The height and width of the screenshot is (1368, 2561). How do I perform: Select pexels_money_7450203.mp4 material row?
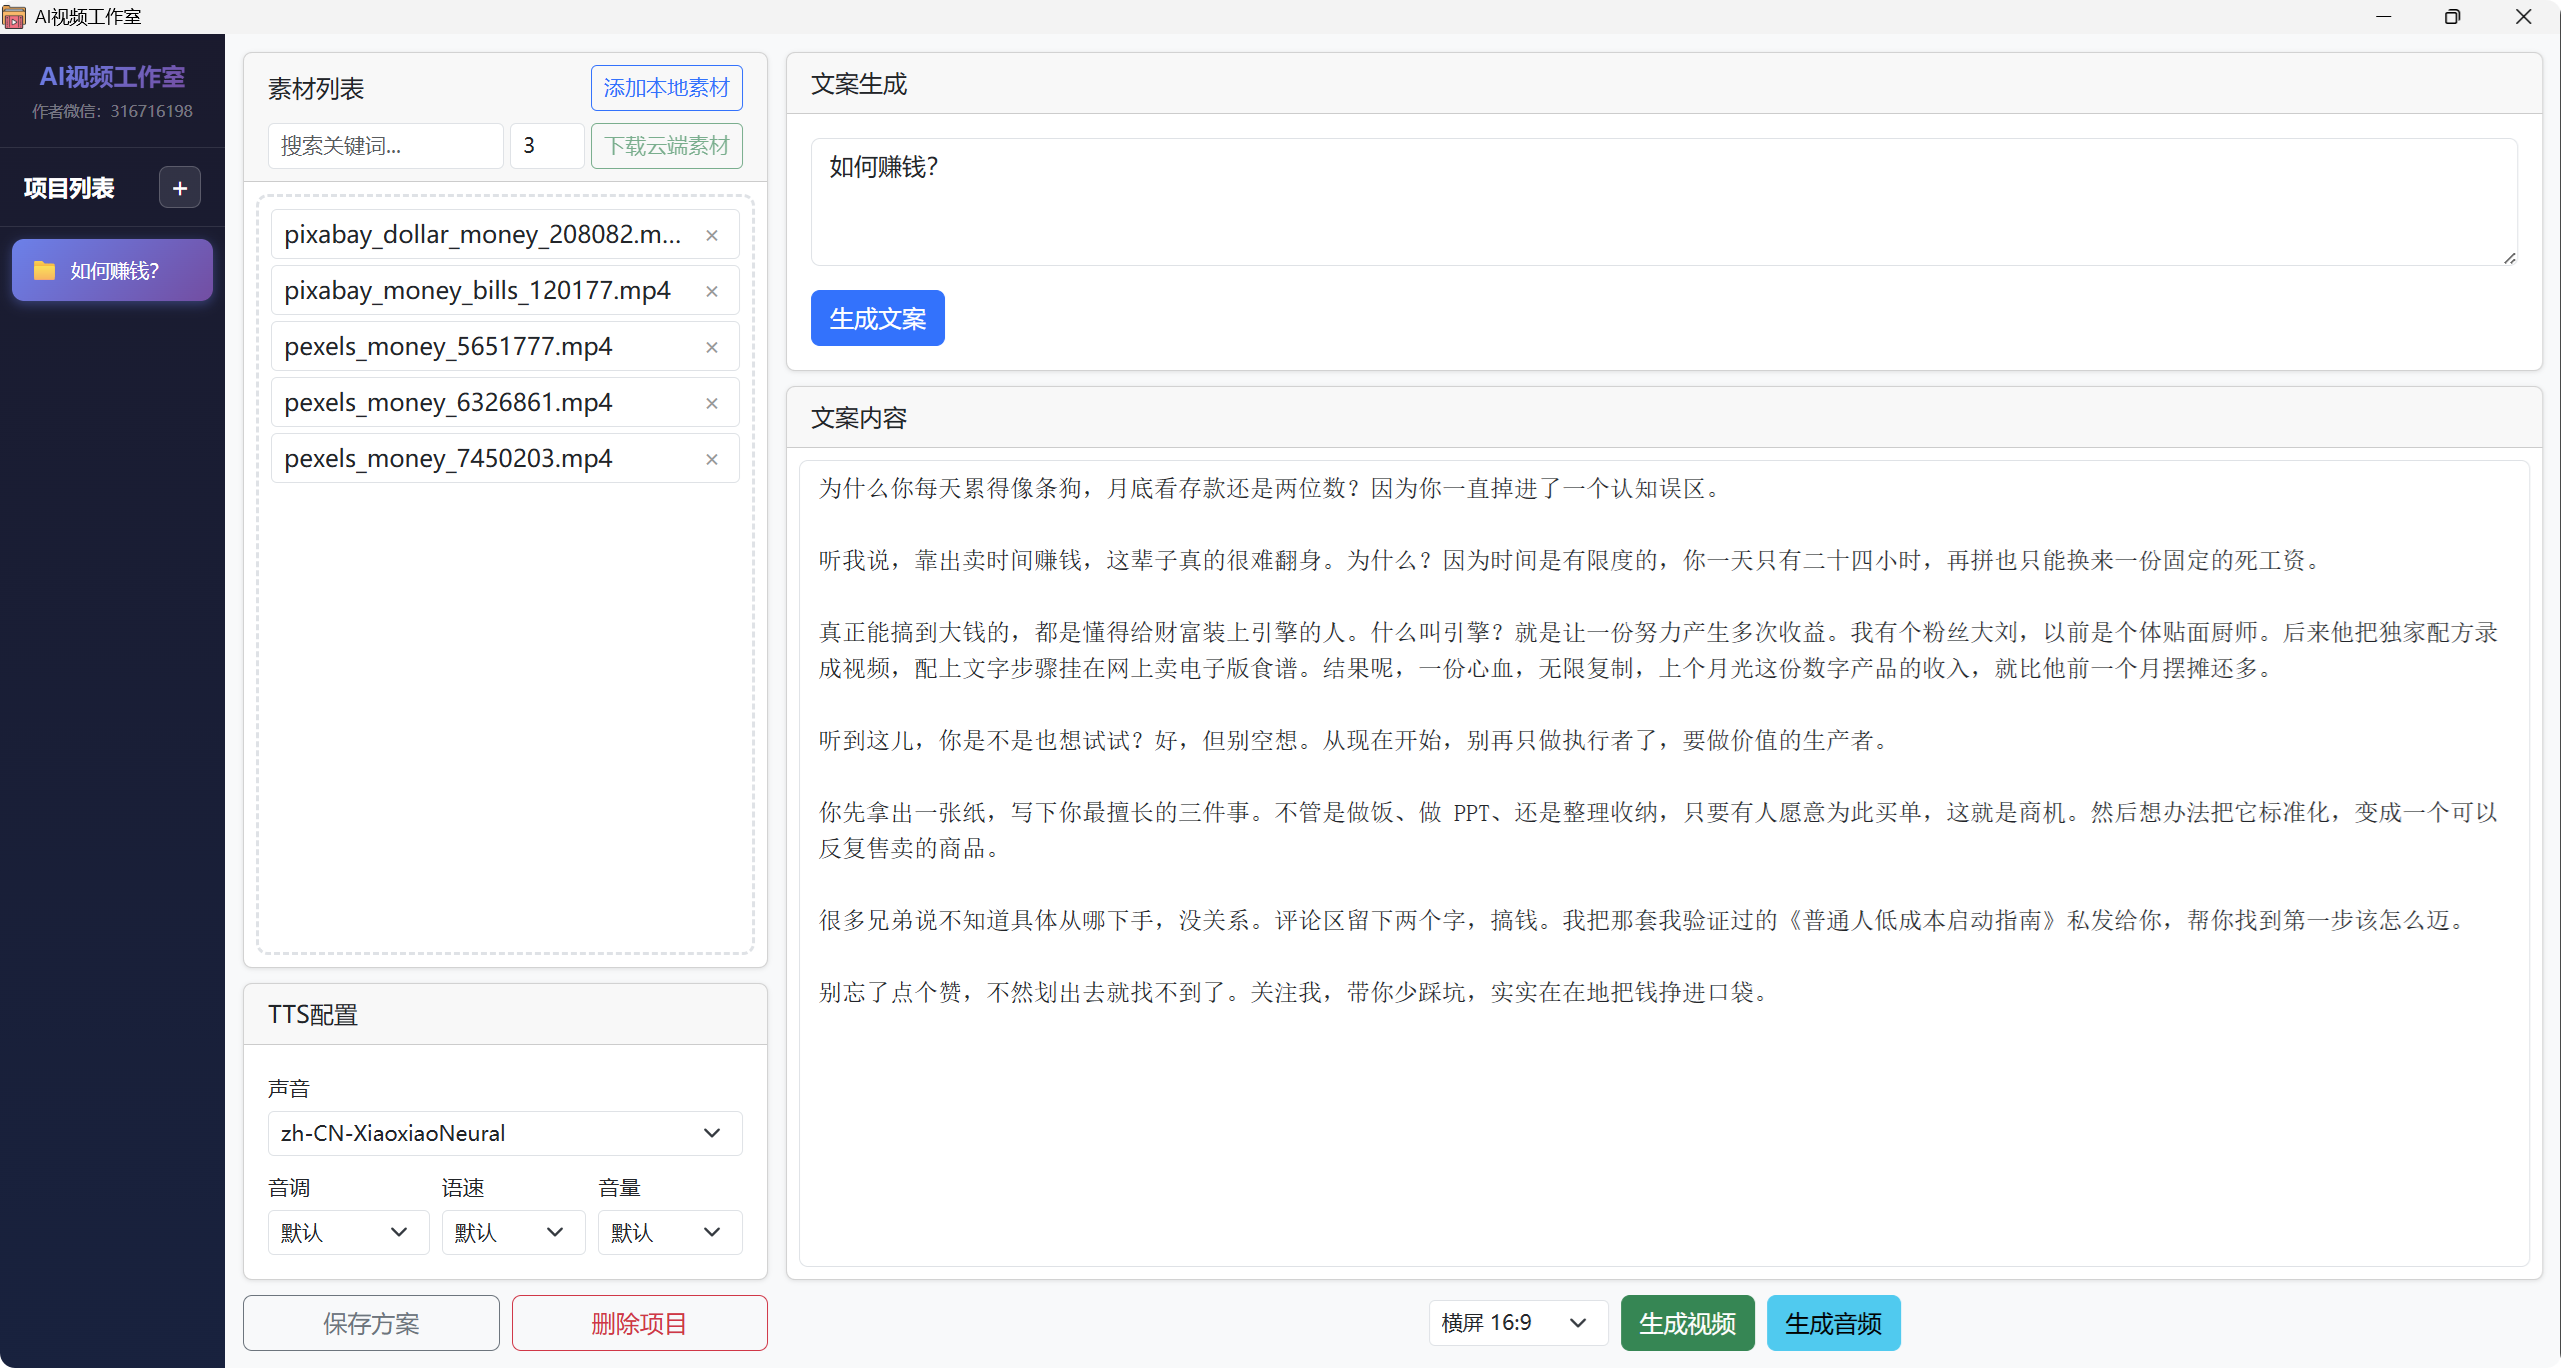pyautogui.click(x=505, y=459)
